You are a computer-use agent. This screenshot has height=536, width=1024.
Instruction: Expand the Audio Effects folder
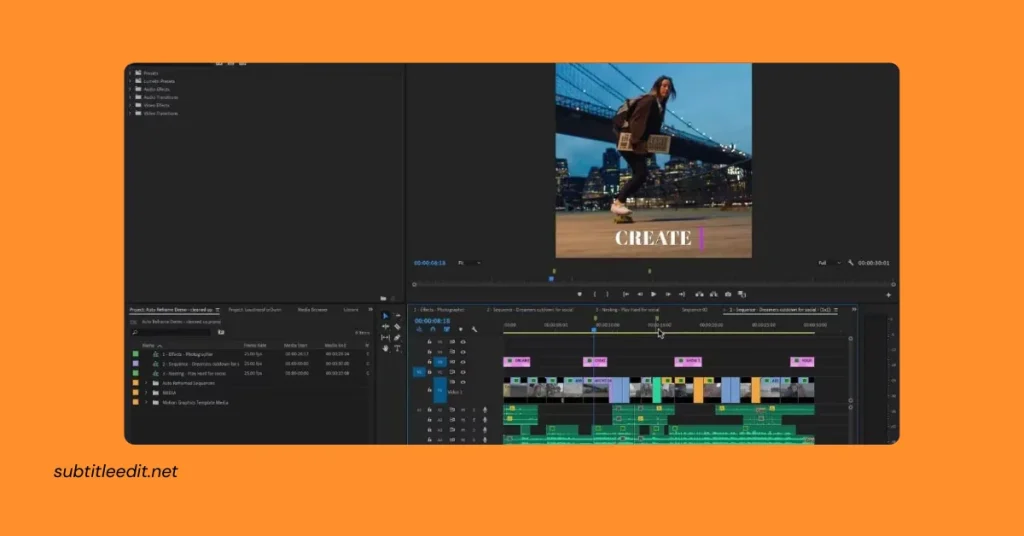coord(130,89)
